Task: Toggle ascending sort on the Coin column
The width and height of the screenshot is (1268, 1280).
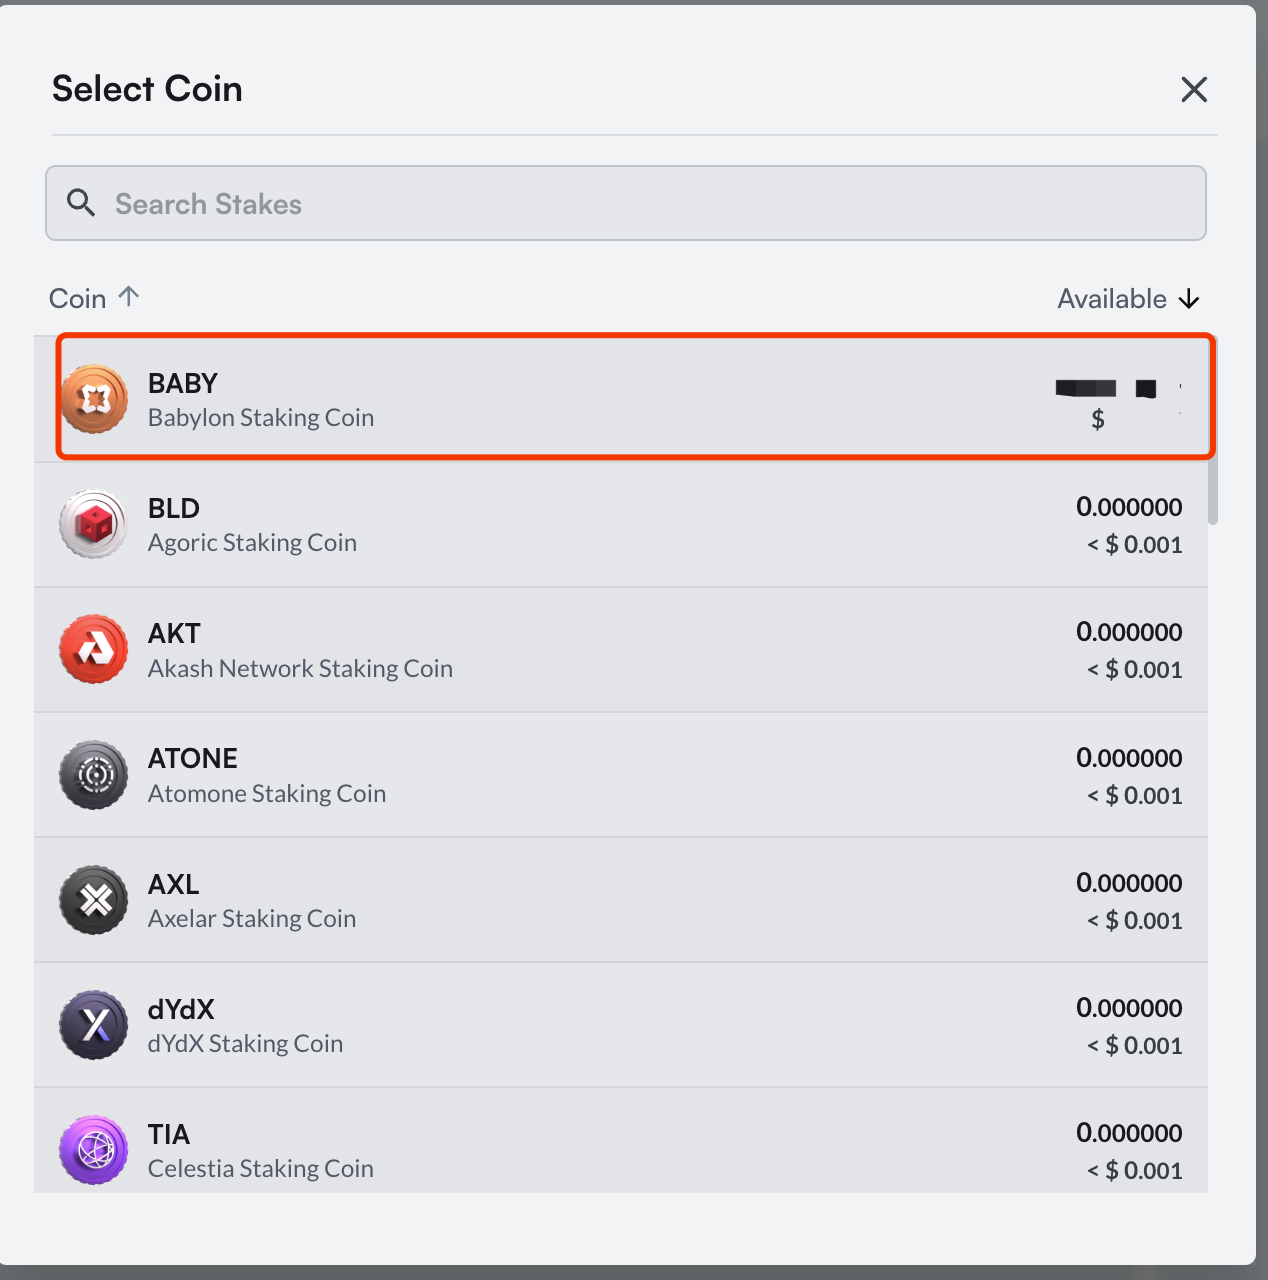Action: 95,298
